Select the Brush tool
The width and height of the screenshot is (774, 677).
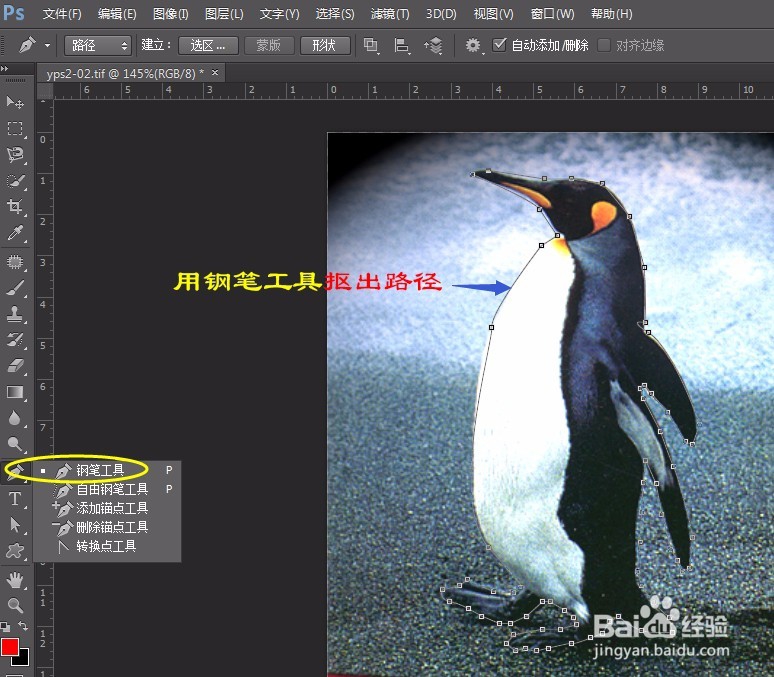(15, 288)
